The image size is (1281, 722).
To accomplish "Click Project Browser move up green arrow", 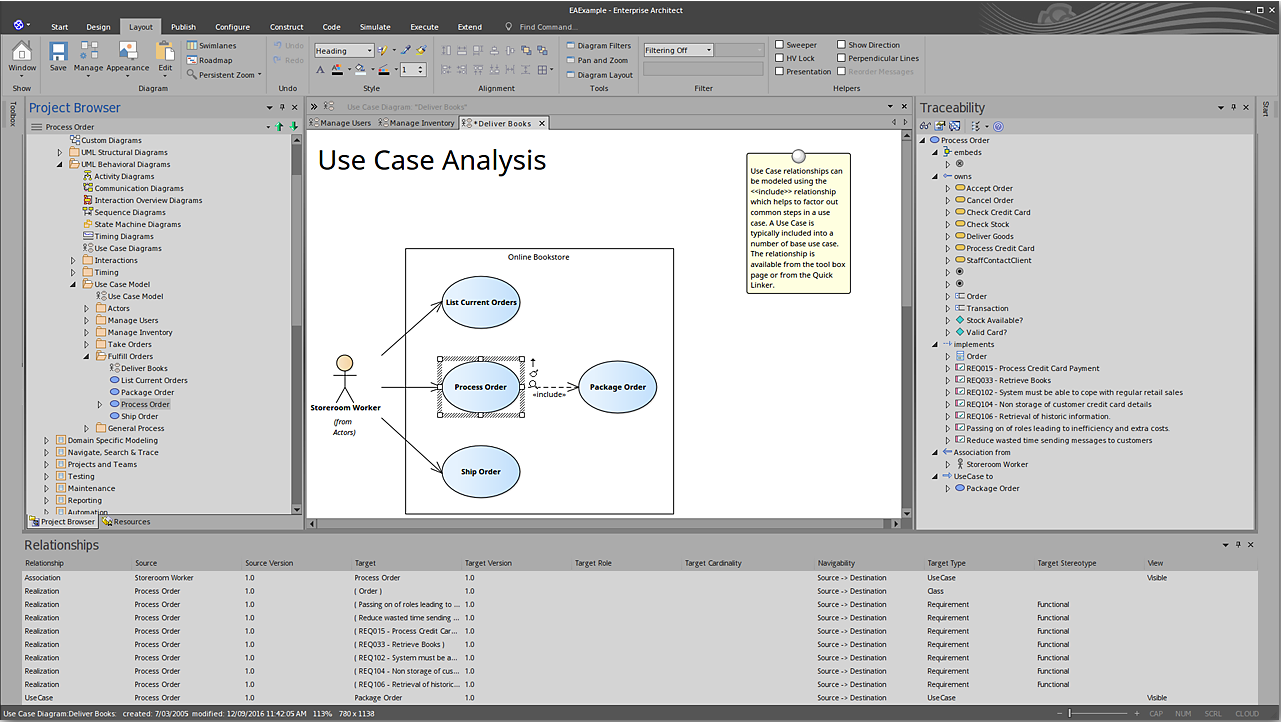I will [x=280, y=127].
